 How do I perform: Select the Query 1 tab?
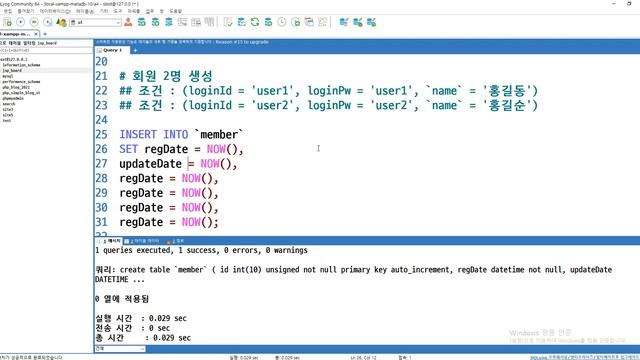(112, 50)
